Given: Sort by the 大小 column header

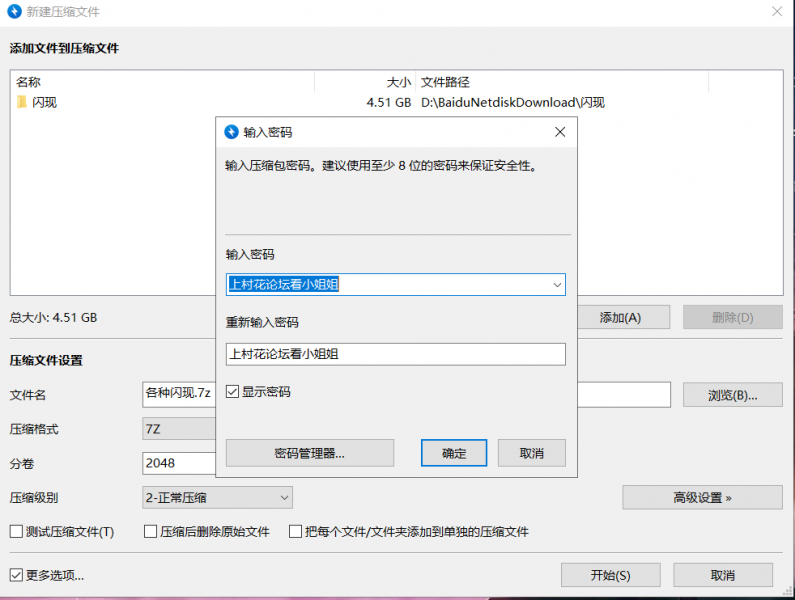Looking at the screenshot, I should click(x=365, y=82).
